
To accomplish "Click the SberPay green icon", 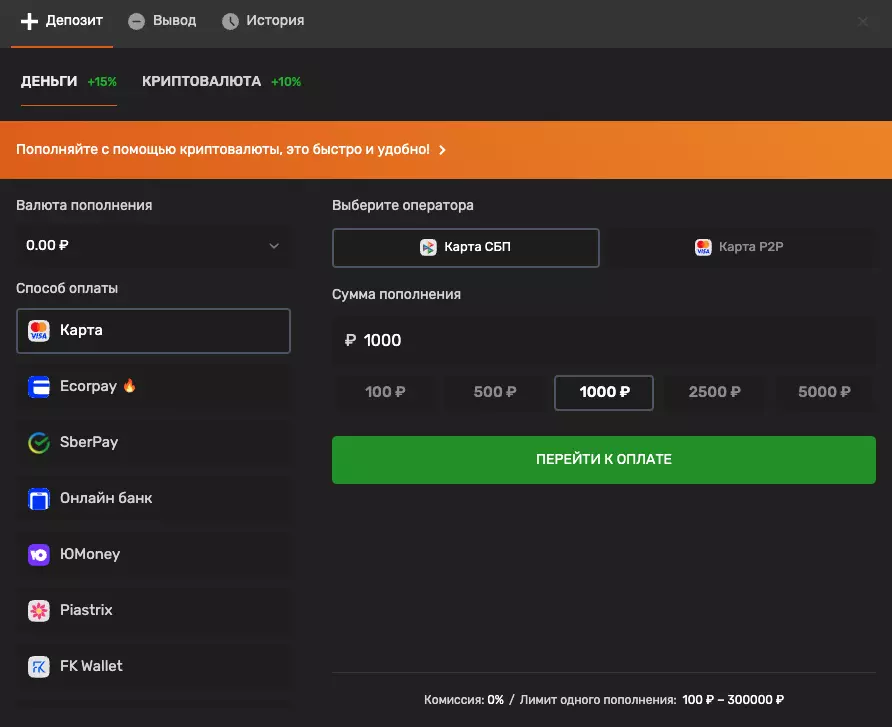I will coord(38,442).
